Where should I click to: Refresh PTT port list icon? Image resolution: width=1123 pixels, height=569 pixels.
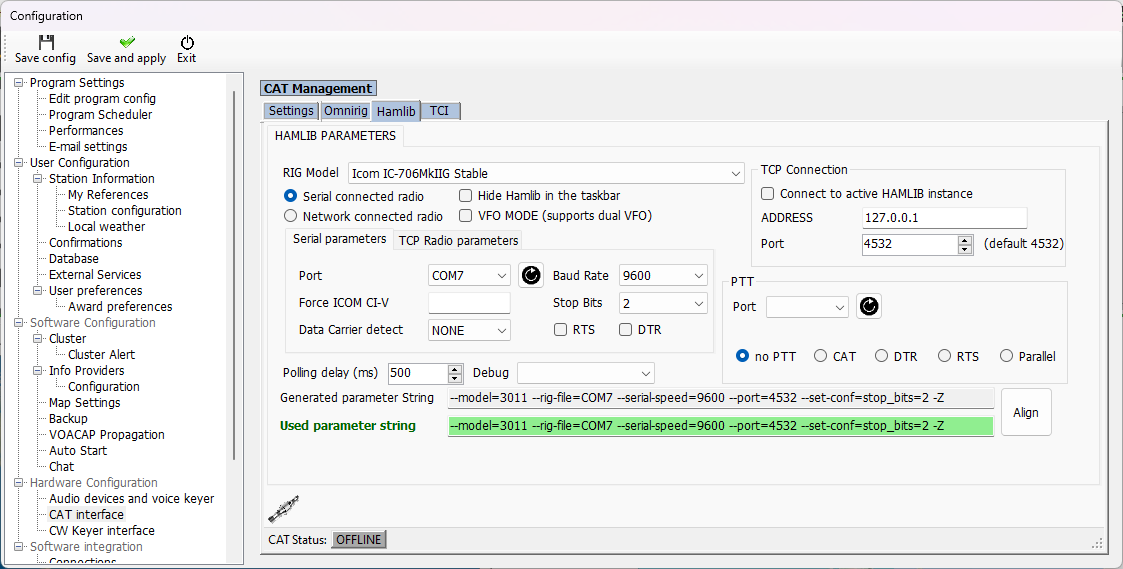tap(869, 306)
